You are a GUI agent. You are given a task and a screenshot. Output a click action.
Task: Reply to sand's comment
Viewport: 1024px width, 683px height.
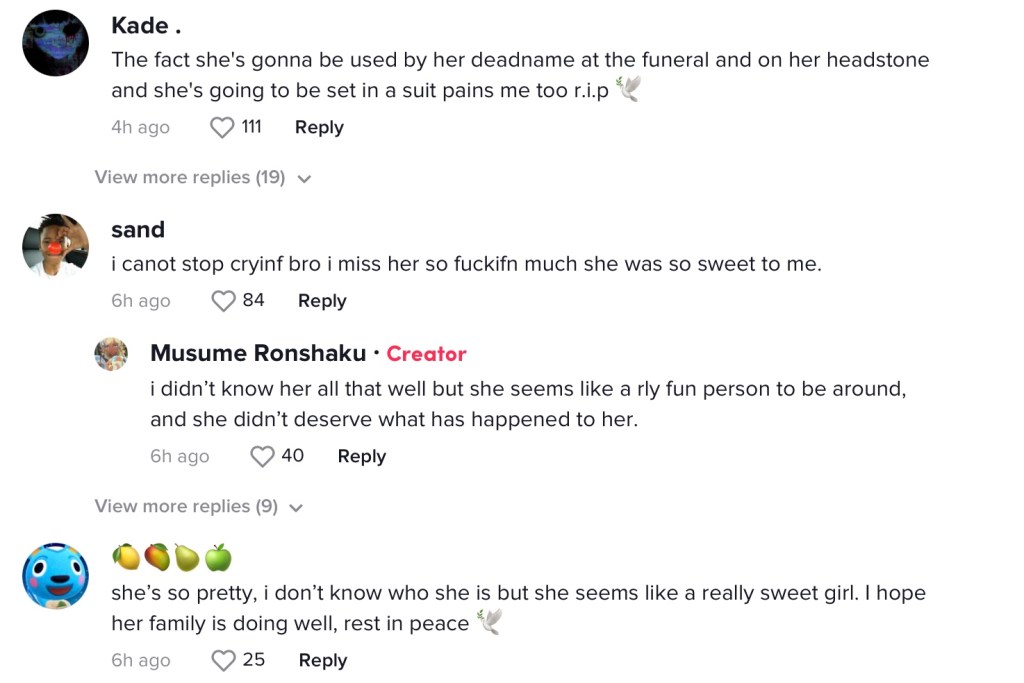coord(322,300)
